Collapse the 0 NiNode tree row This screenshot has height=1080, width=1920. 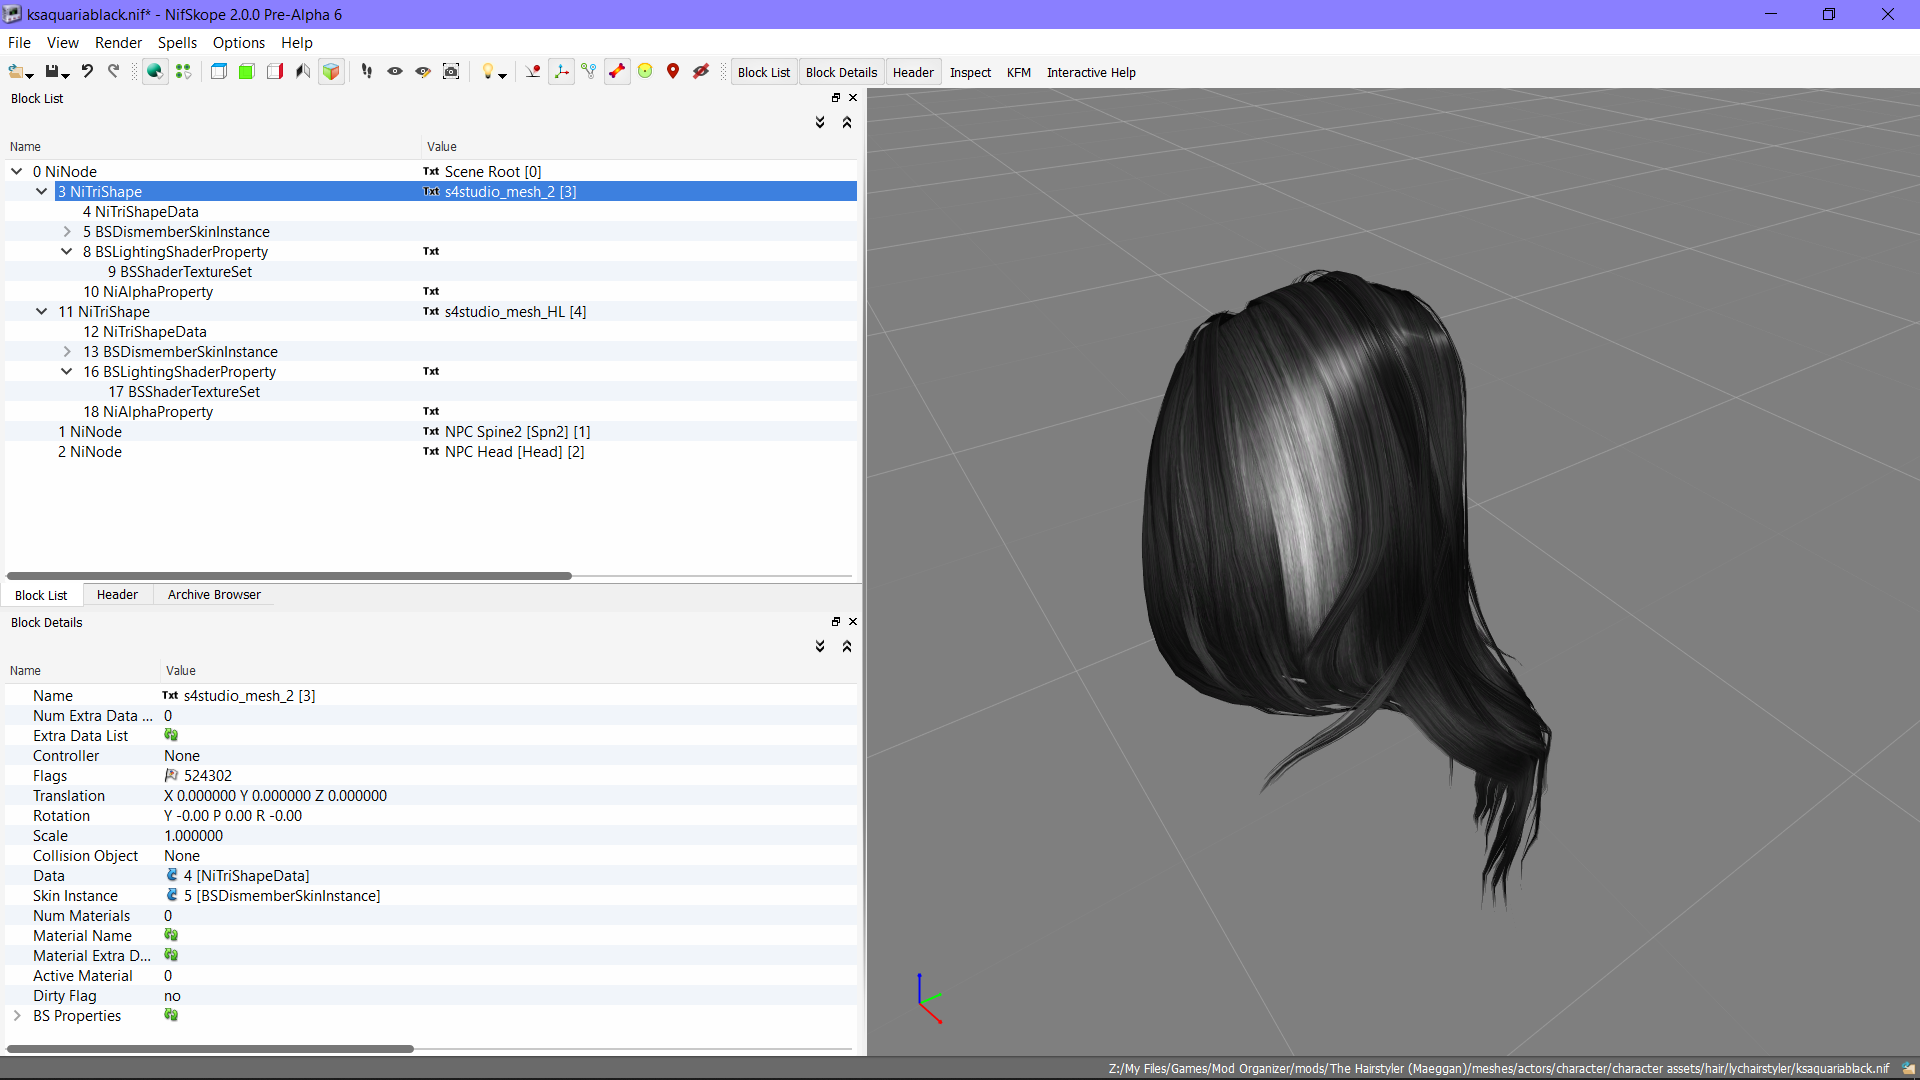pos(17,171)
